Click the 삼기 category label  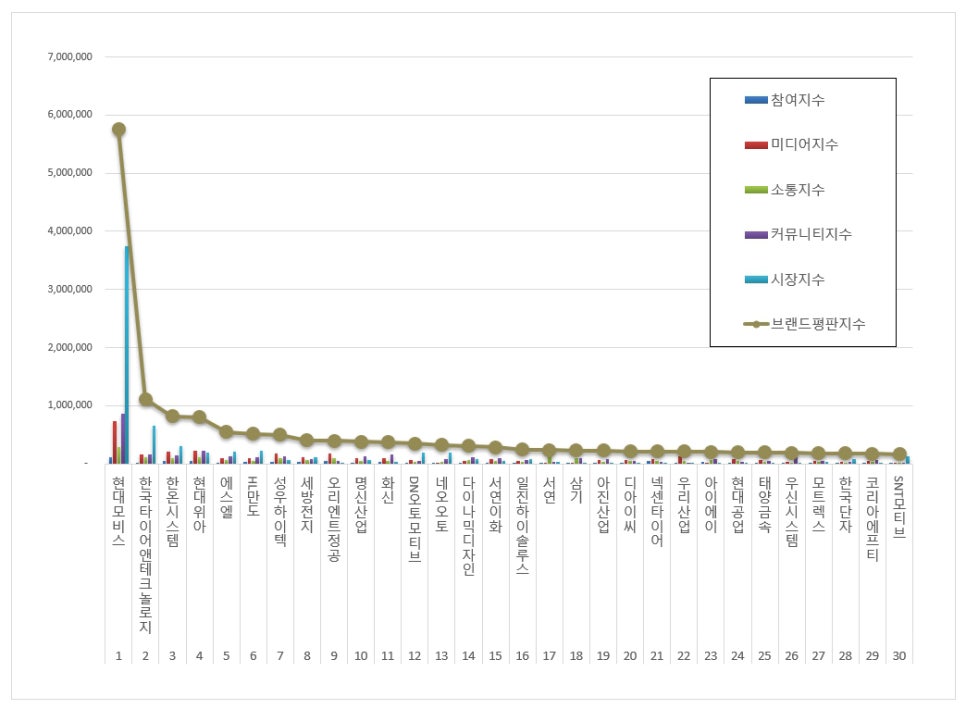[576, 489]
